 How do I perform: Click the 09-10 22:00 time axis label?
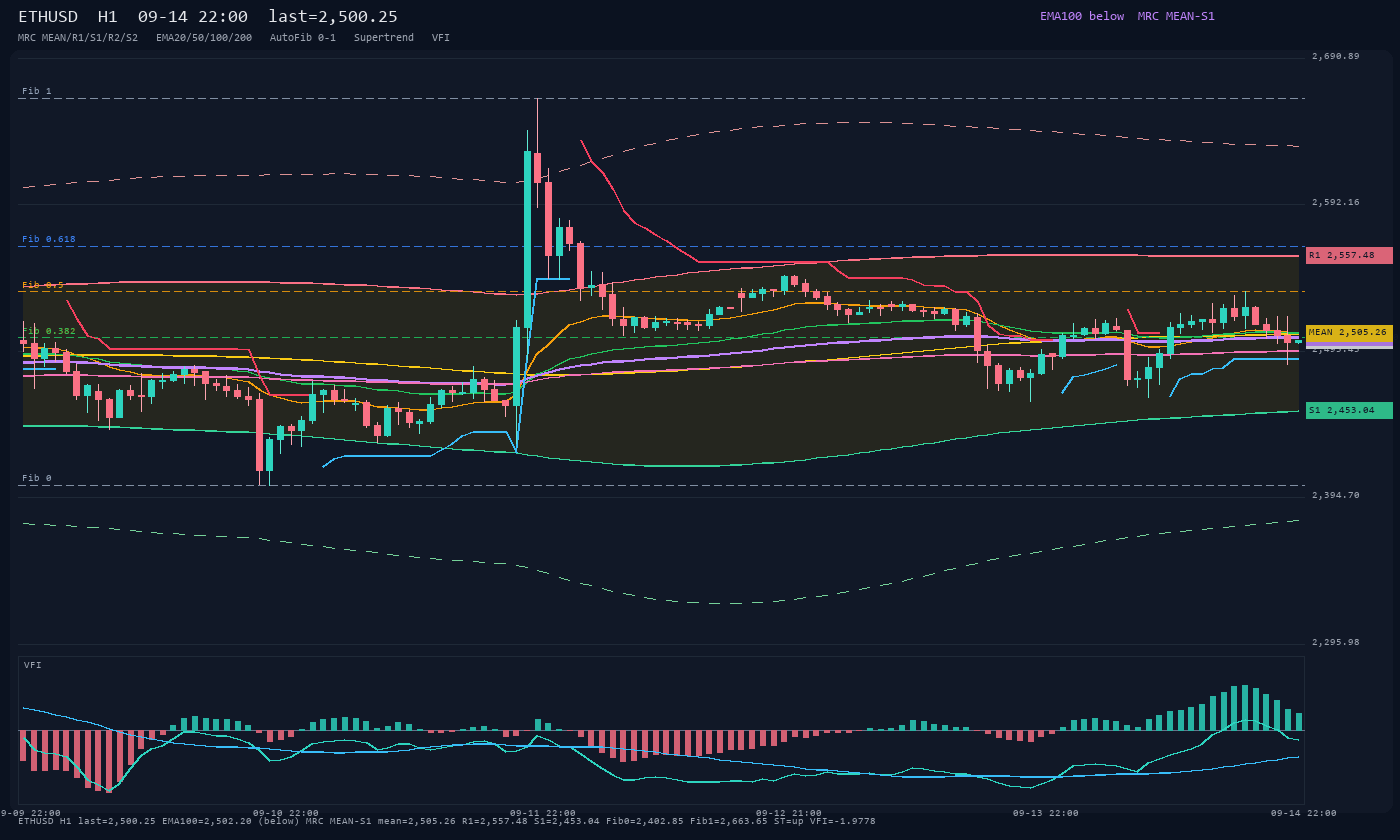pos(285,813)
